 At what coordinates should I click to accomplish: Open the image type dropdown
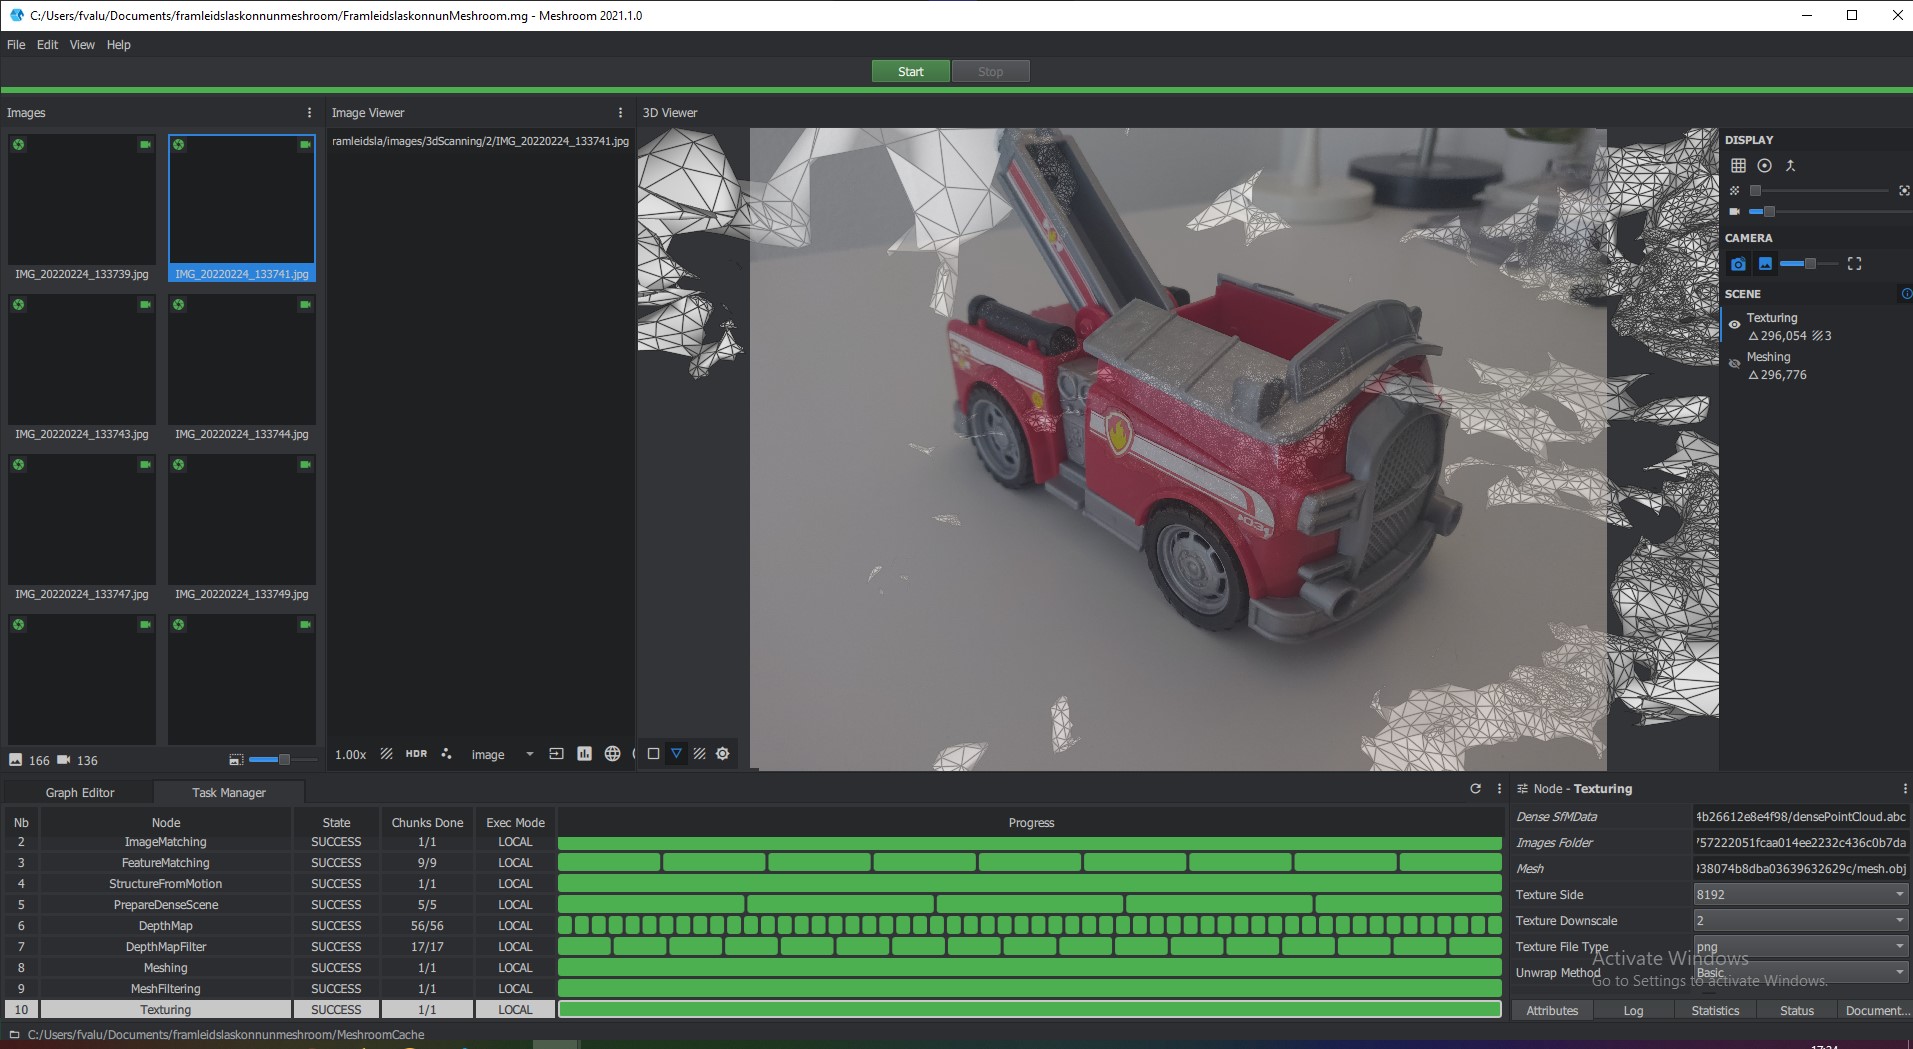(x=503, y=754)
